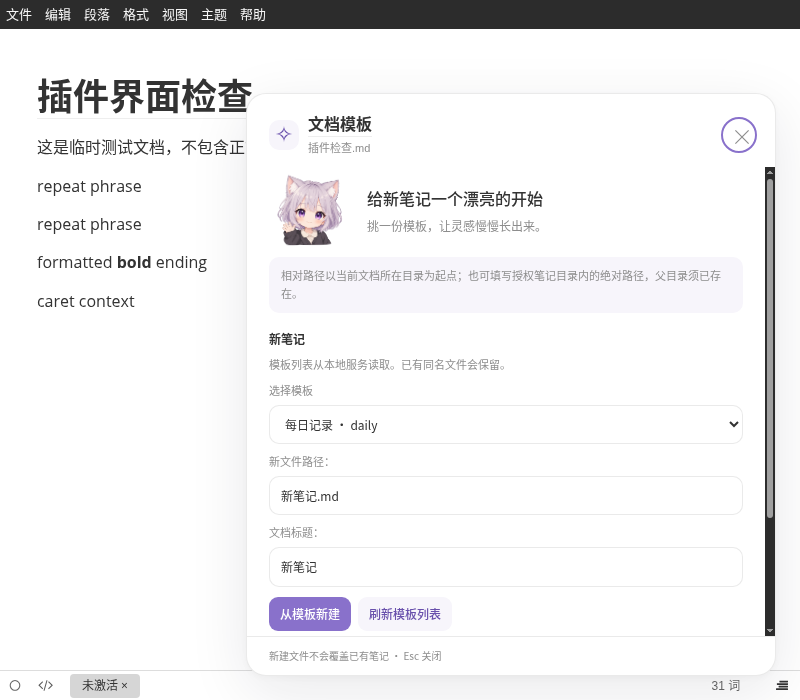This screenshot has width=800, height=700.
Task: Dismiss the 未激活 badge
Action: click(x=124, y=685)
